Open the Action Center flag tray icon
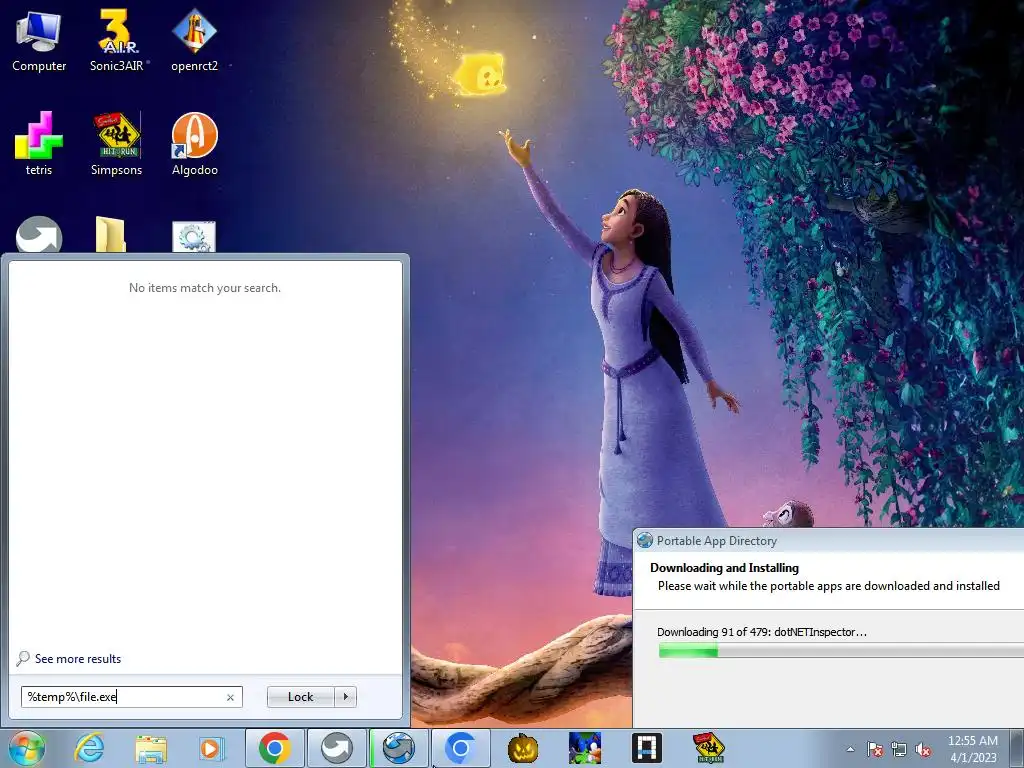The height and width of the screenshot is (768, 1024). coord(875,749)
